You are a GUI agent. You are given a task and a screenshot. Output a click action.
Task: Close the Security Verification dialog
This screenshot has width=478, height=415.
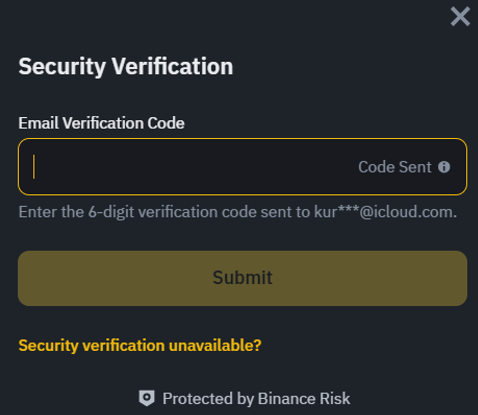click(x=460, y=17)
